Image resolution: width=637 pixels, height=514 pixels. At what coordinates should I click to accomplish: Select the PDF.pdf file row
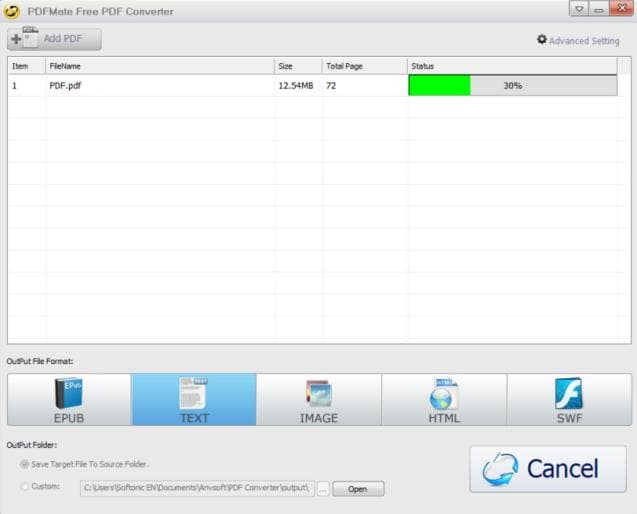coord(312,86)
